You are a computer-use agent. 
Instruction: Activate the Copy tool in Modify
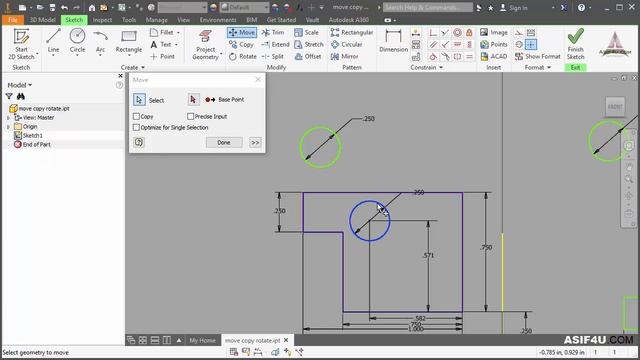click(242, 44)
